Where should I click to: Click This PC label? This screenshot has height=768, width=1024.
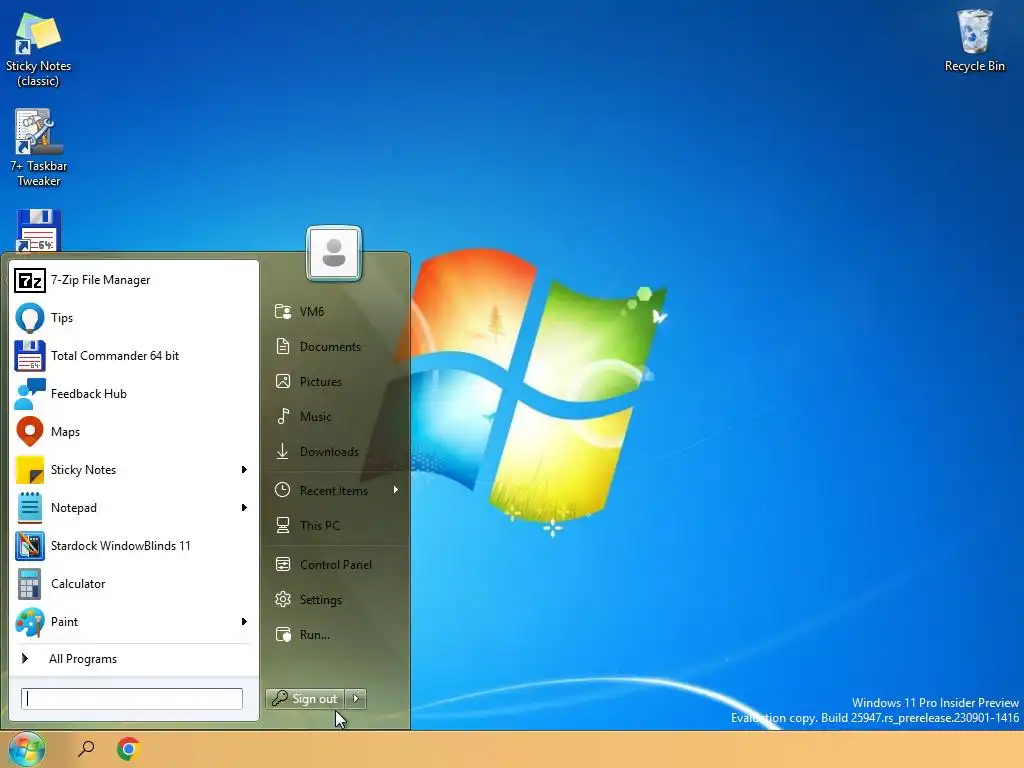(x=319, y=526)
